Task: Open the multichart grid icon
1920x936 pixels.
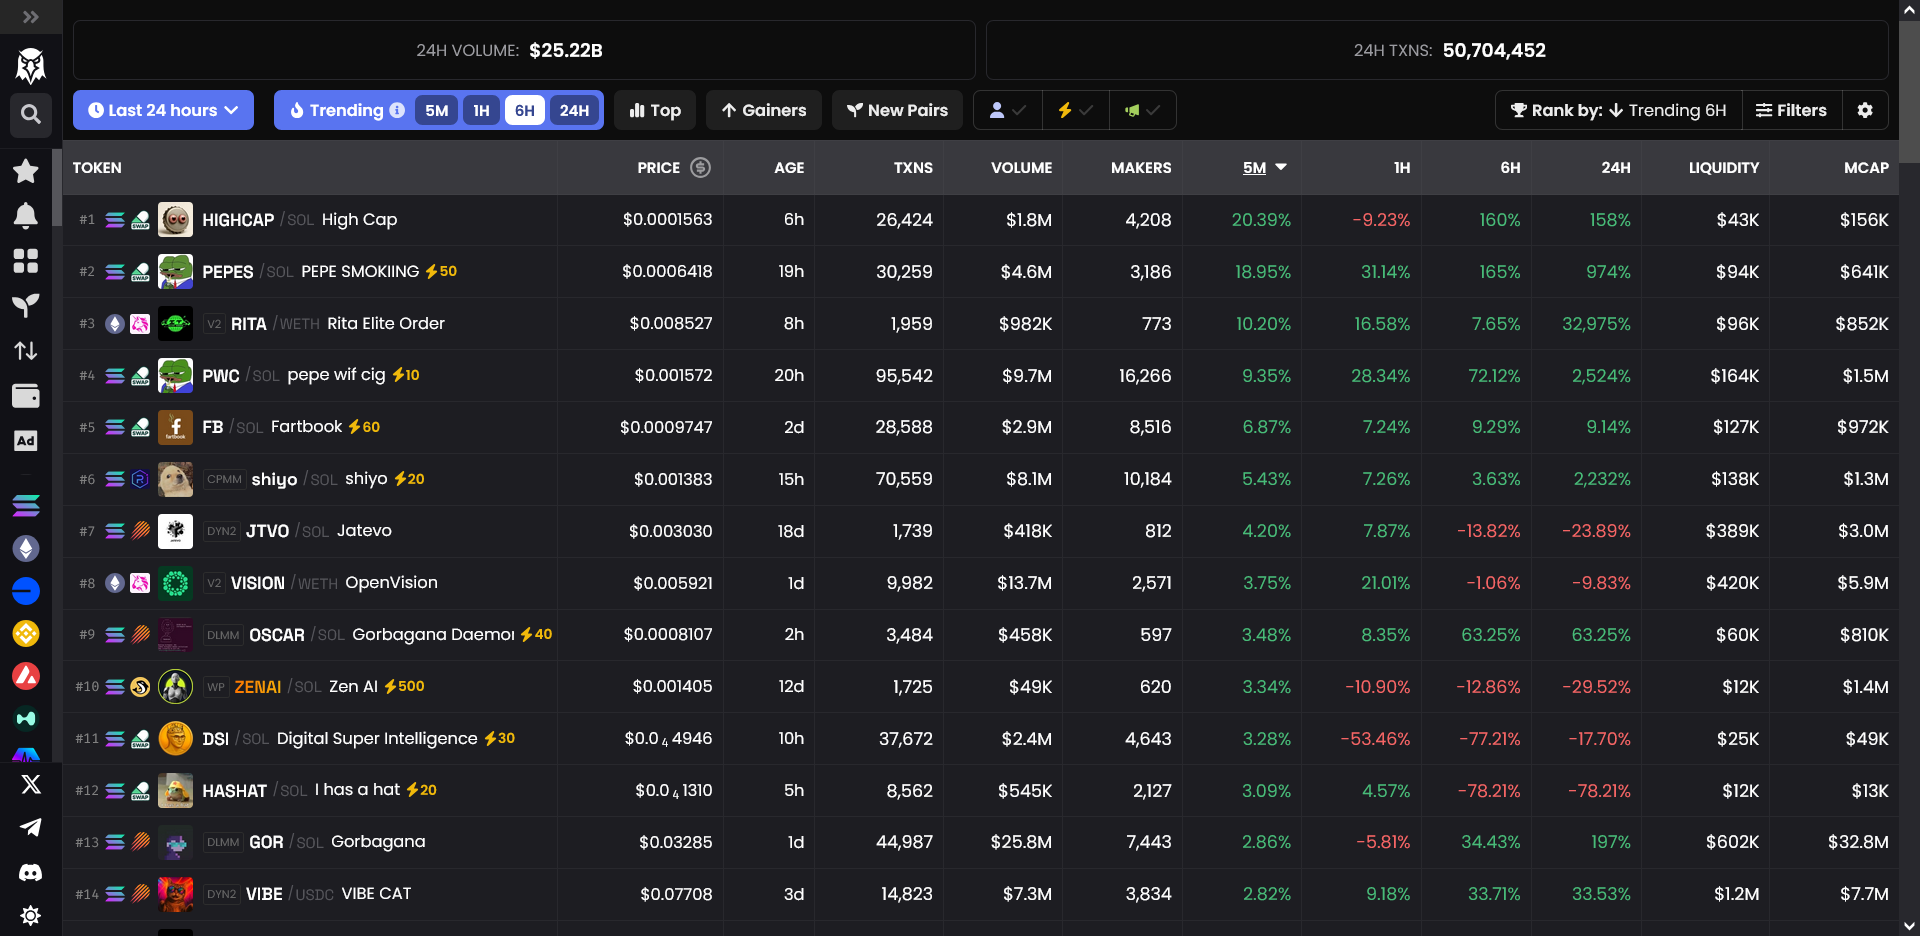Action: pyautogui.click(x=26, y=261)
